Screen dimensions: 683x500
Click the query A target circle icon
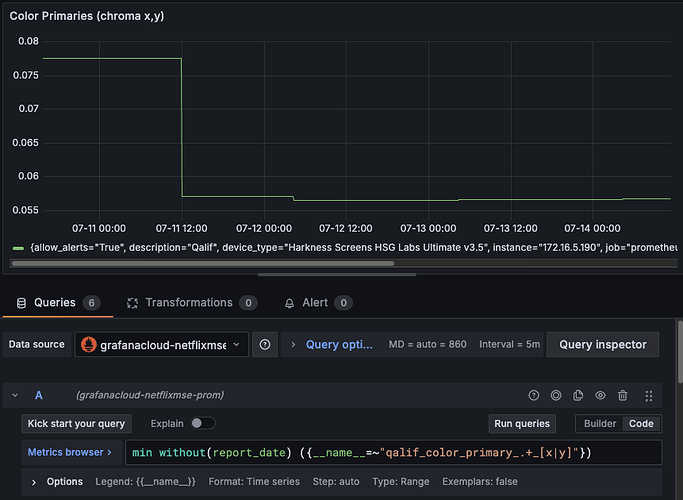556,395
